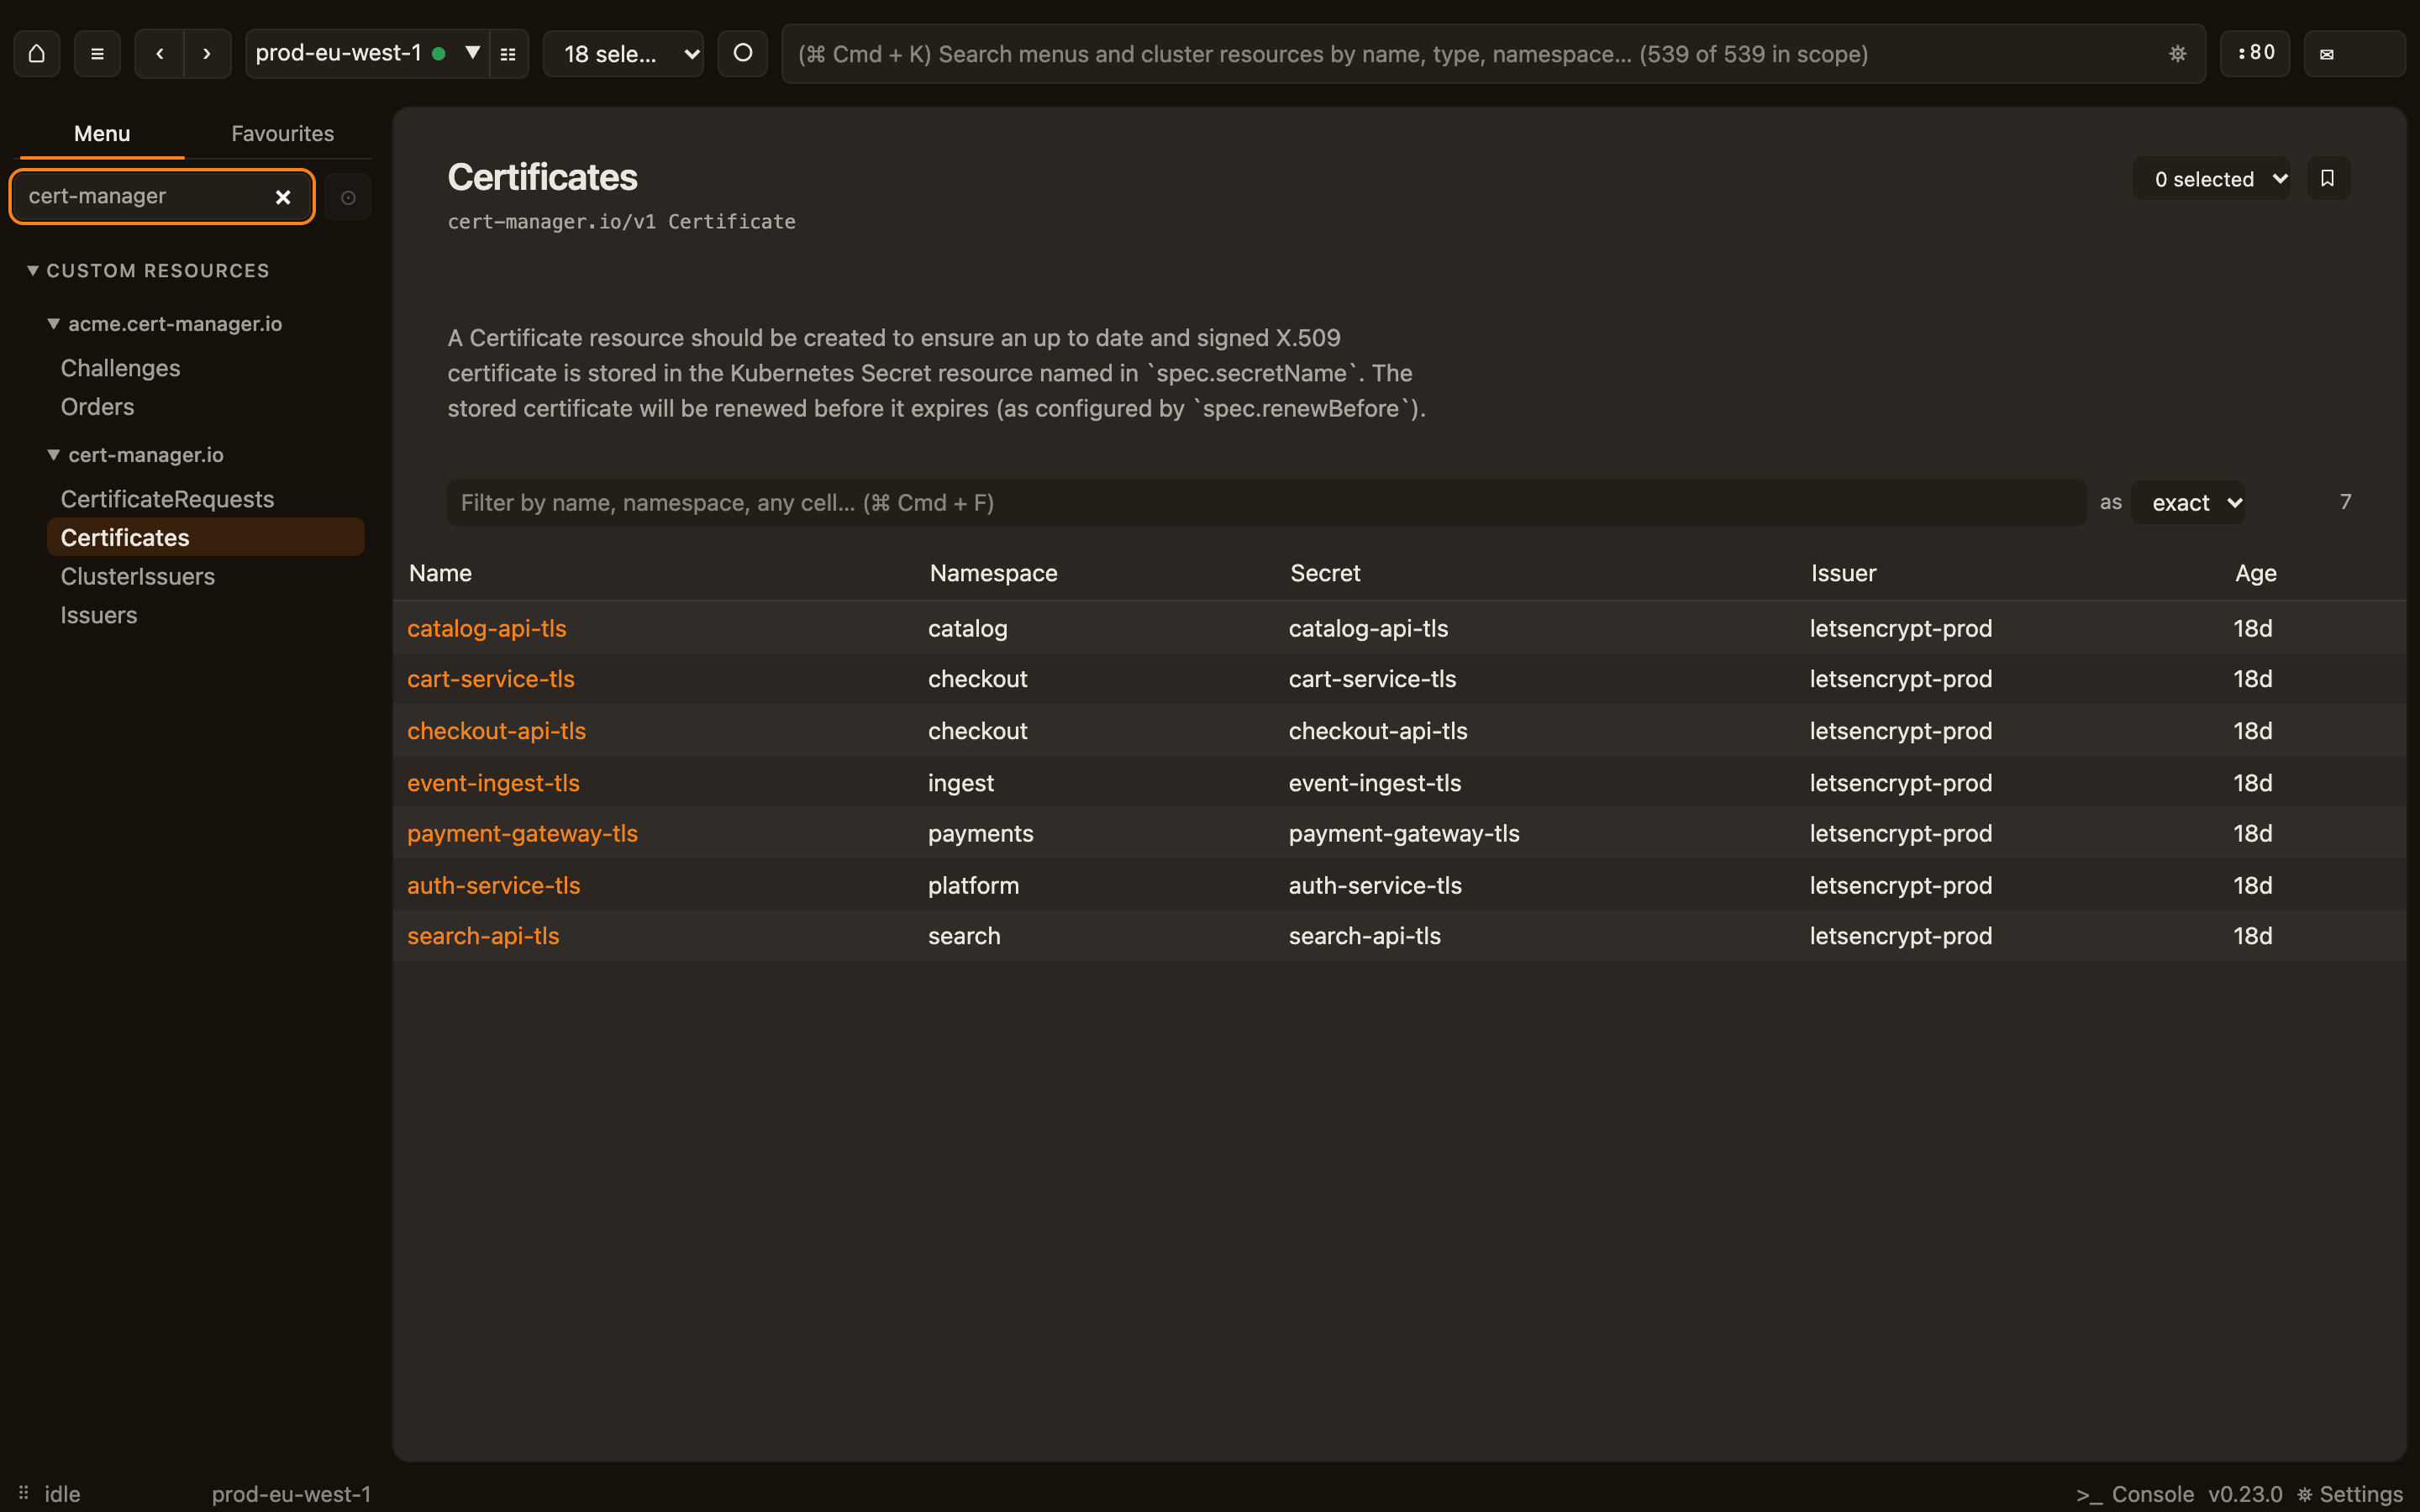This screenshot has width=2420, height=1512.
Task: Open the Console panel
Action: tap(2135, 1494)
